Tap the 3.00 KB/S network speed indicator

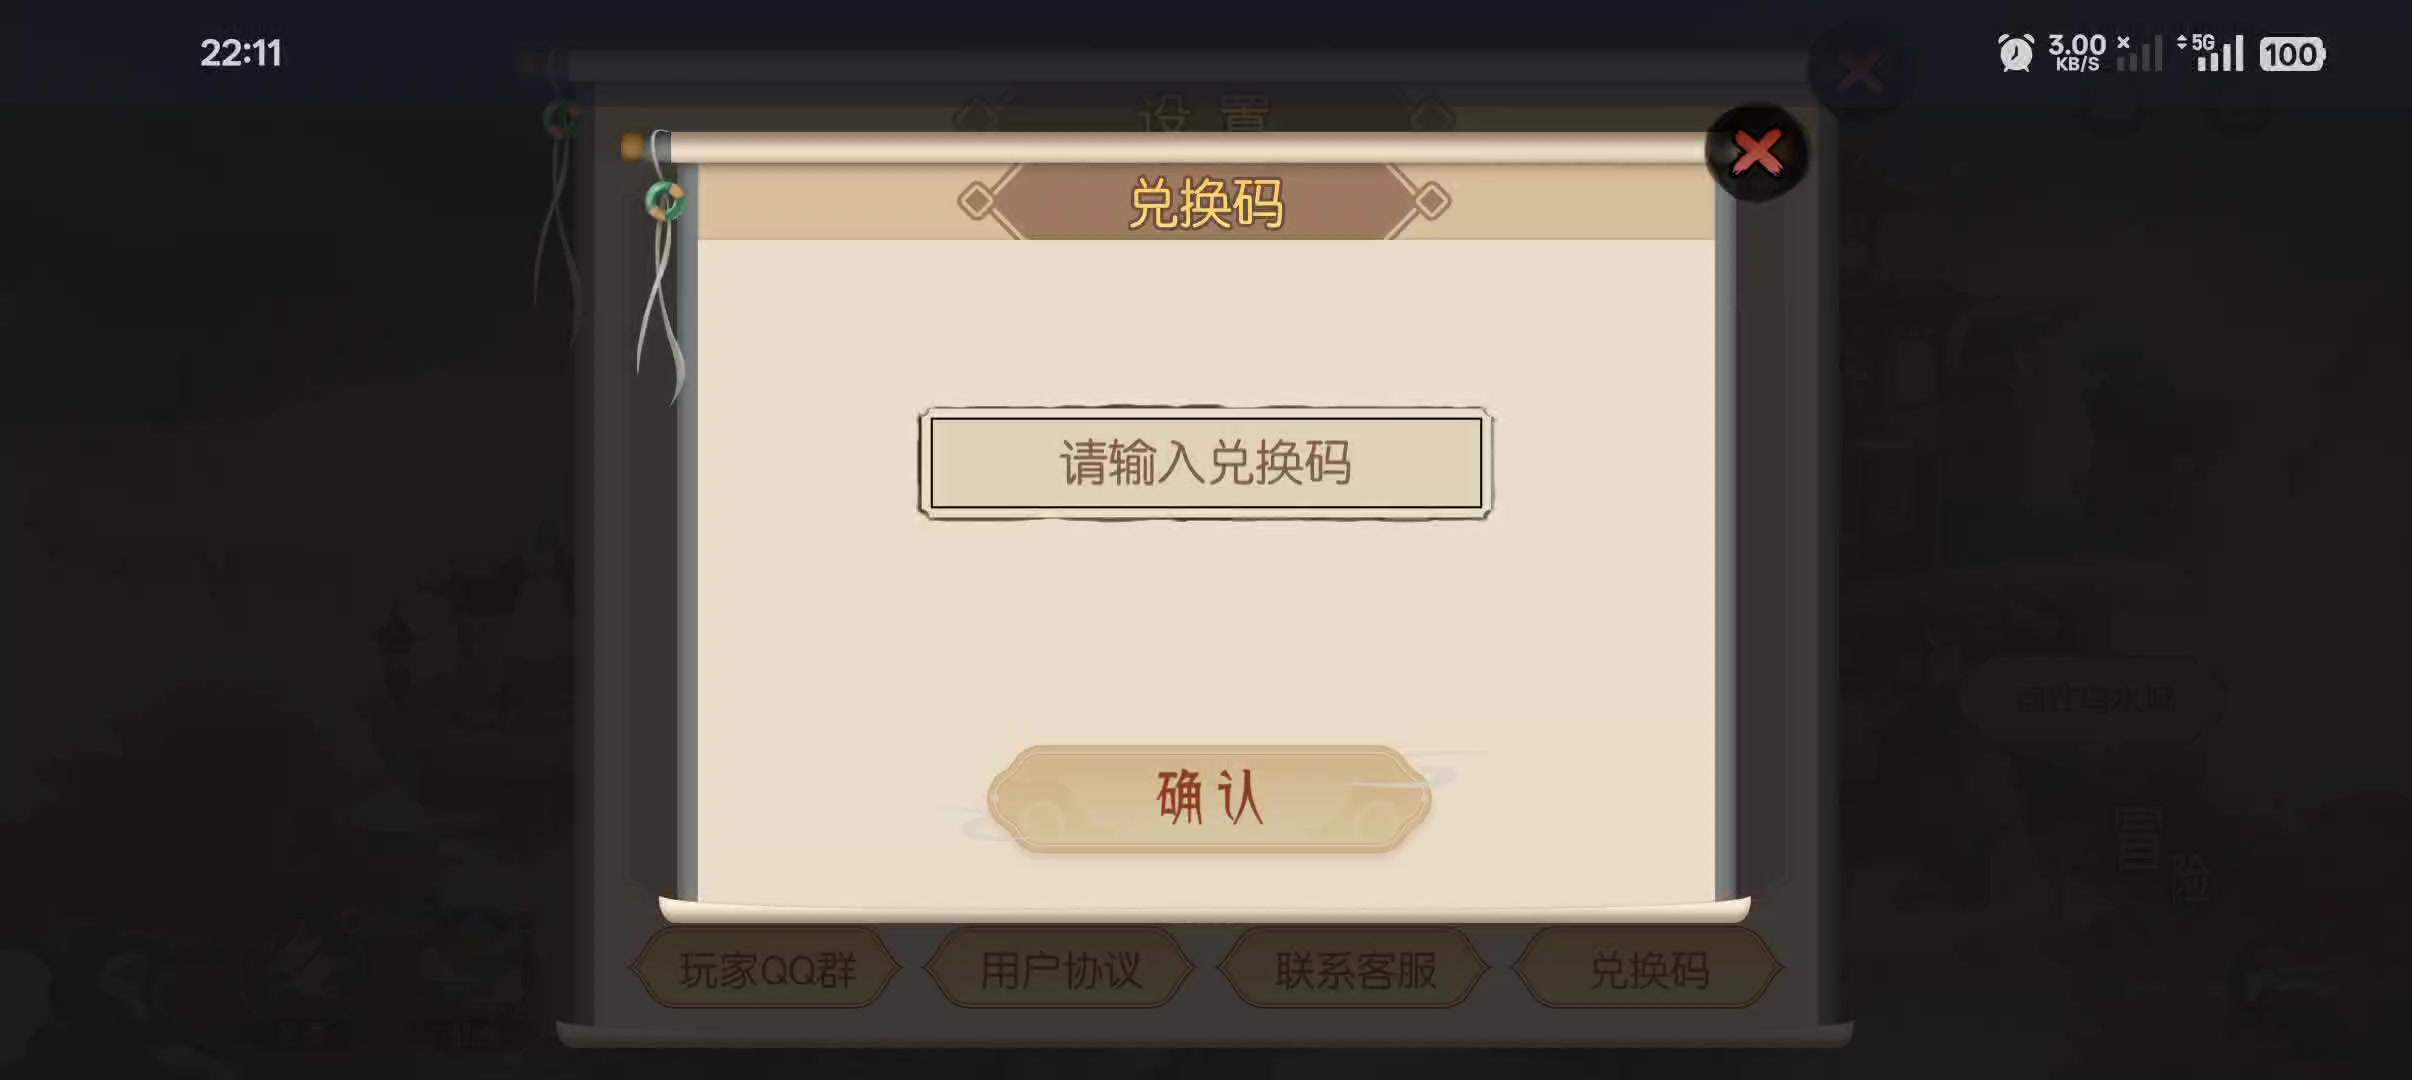[x=2077, y=53]
